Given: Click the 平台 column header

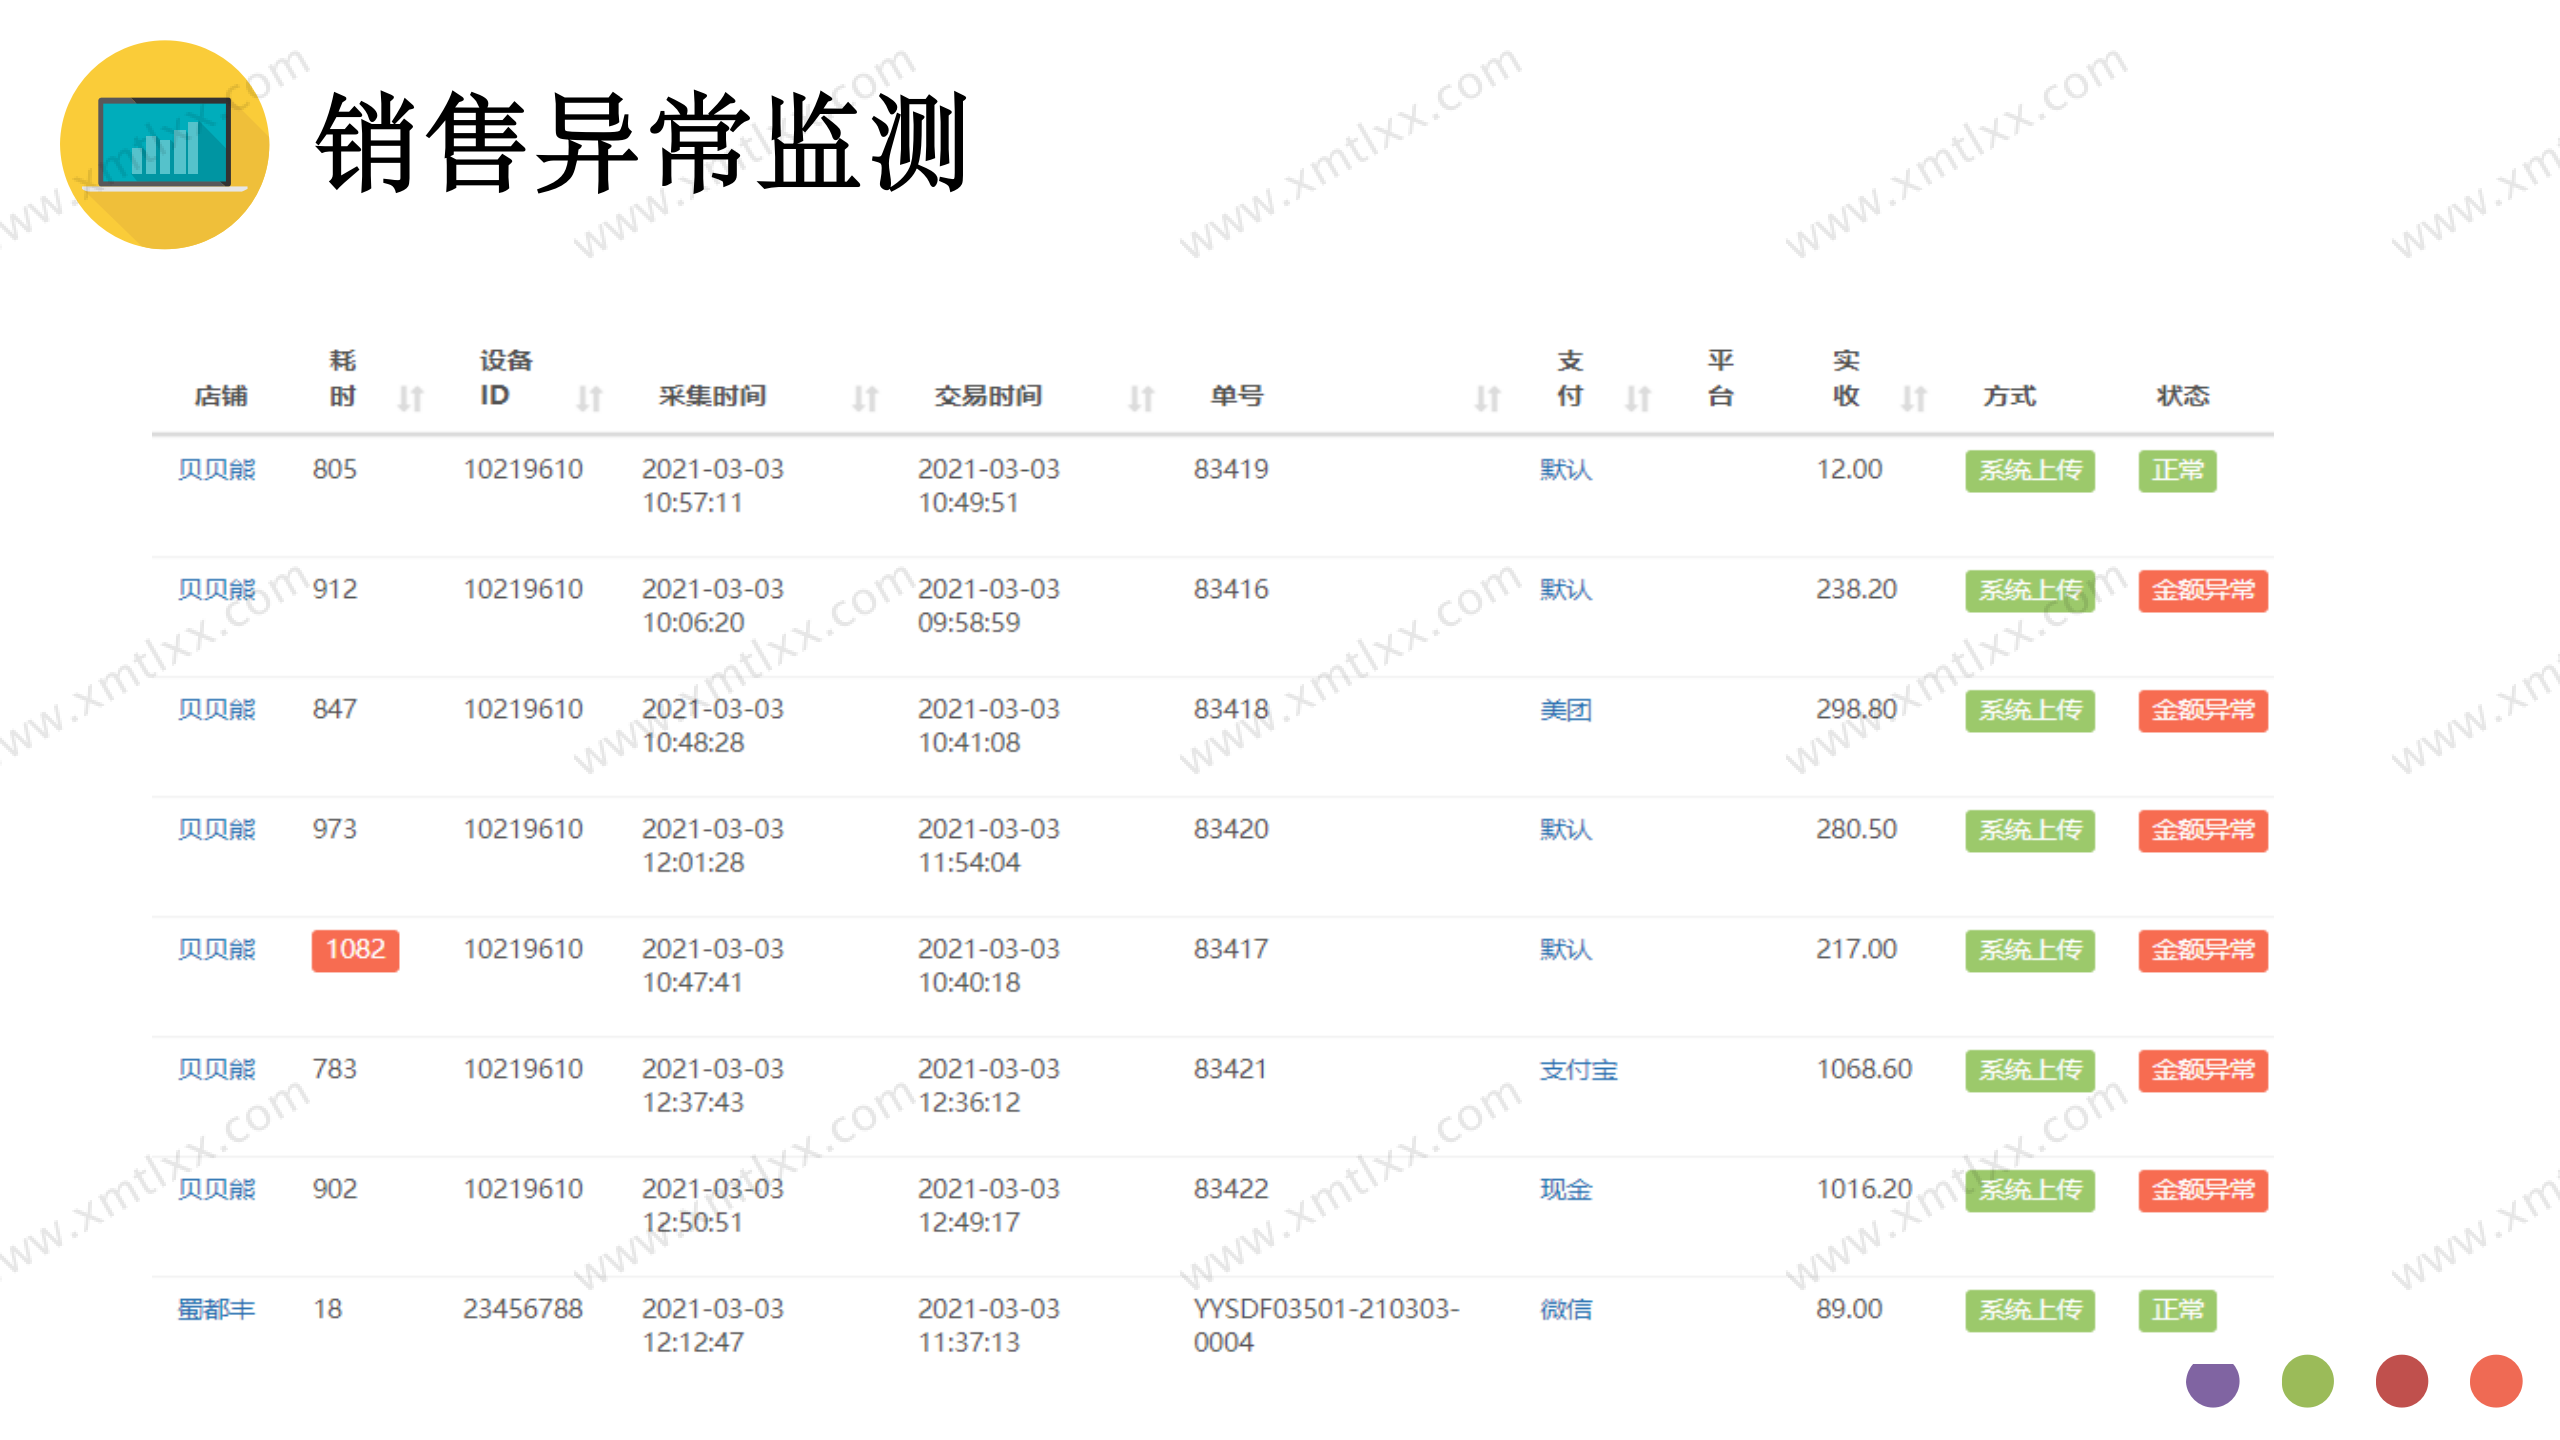Looking at the screenshot, I should [x=1720, y=378].
